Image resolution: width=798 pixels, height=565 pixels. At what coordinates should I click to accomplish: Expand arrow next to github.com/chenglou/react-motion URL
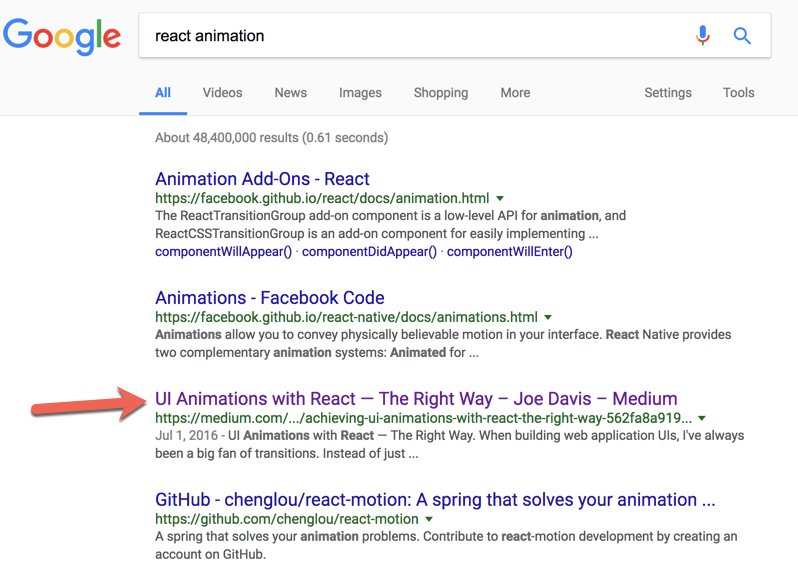[429, 519]
